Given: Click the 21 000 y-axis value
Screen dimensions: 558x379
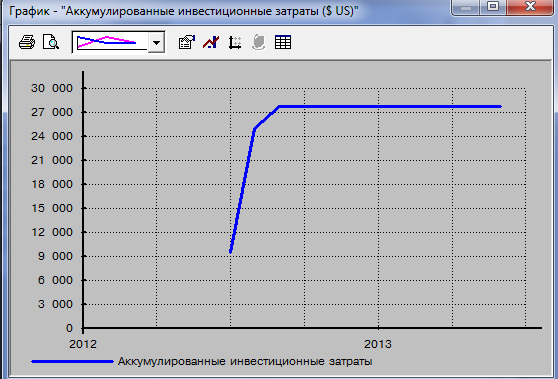Looking at the screenshot, I should [52, 160].
